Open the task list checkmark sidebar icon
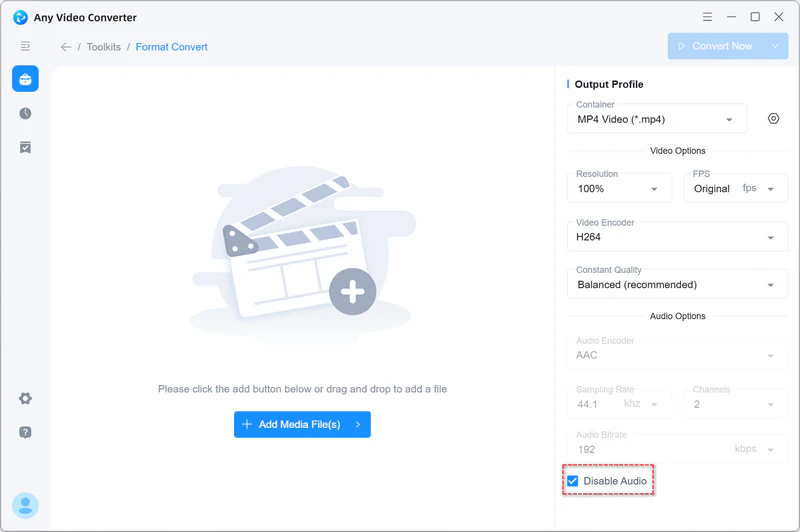 [26, 147]
